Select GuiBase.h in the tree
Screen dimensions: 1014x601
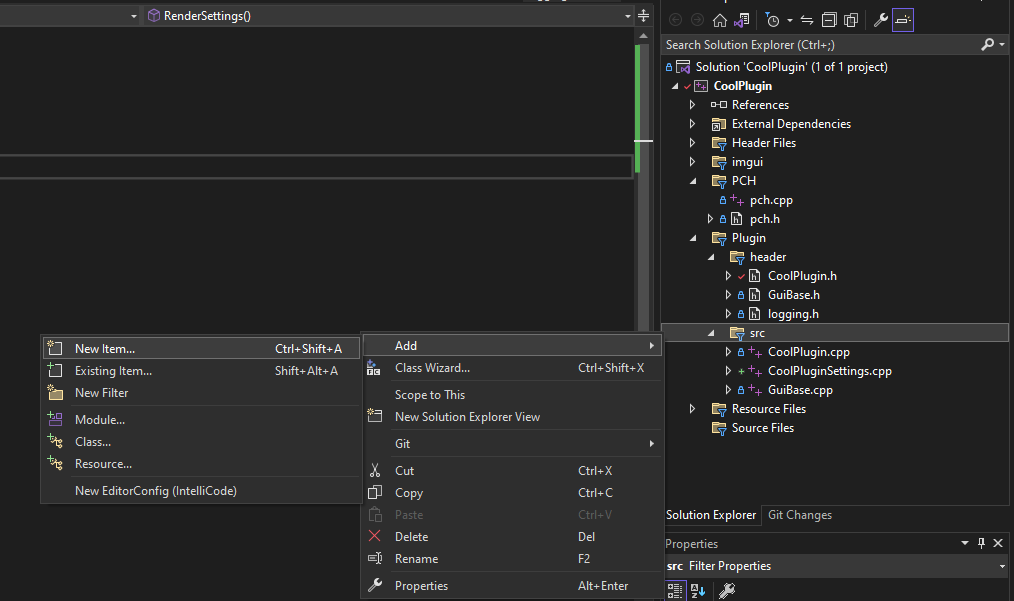(793, 294)
